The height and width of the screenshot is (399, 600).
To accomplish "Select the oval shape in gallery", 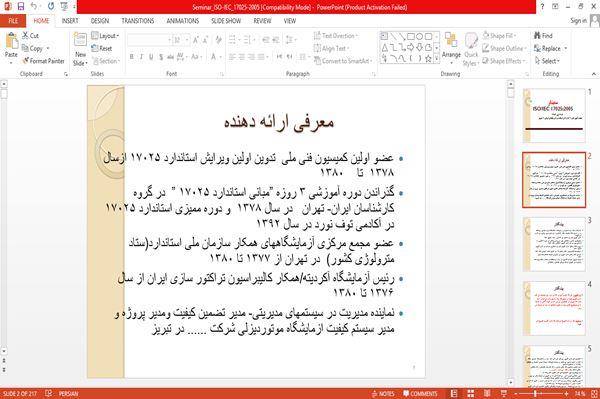I will coord(420,36).
